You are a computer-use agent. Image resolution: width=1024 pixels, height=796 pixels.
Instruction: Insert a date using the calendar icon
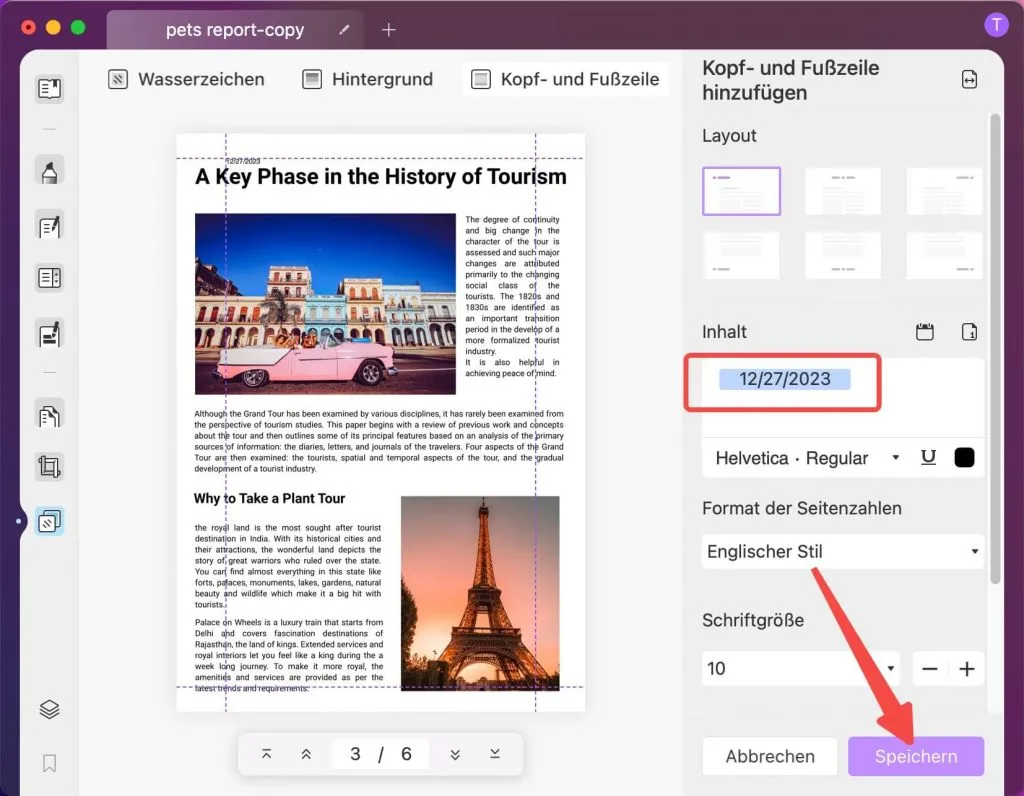pyautogui.click(x=925, y=331)
